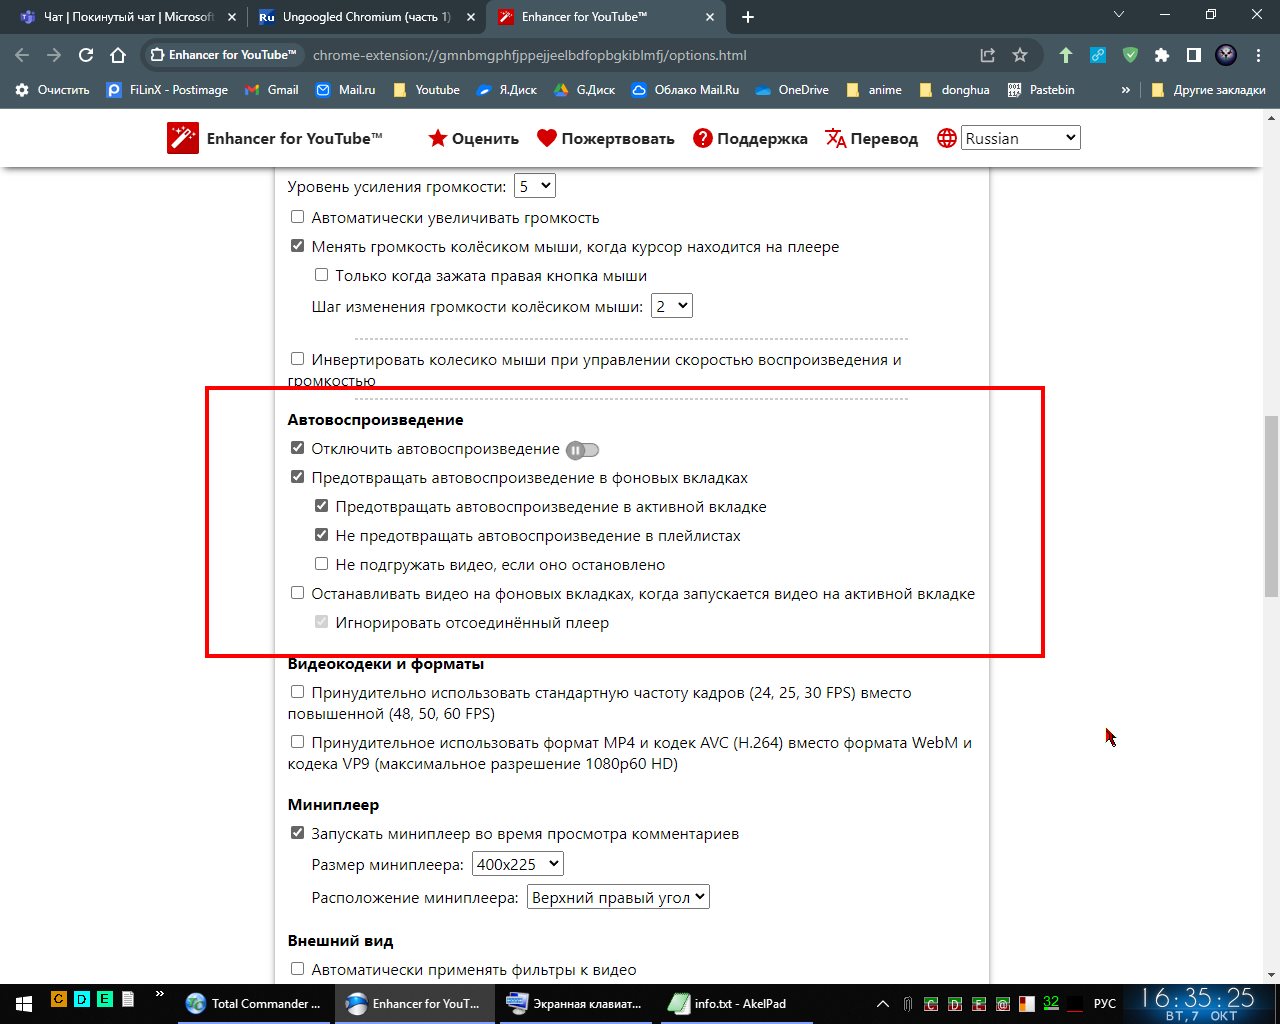Enable 'Автоматически увеличивать громкость' checkbox
This screenshot has width=1280, height=1024.
pyautogui.click(x=297, y=217)
